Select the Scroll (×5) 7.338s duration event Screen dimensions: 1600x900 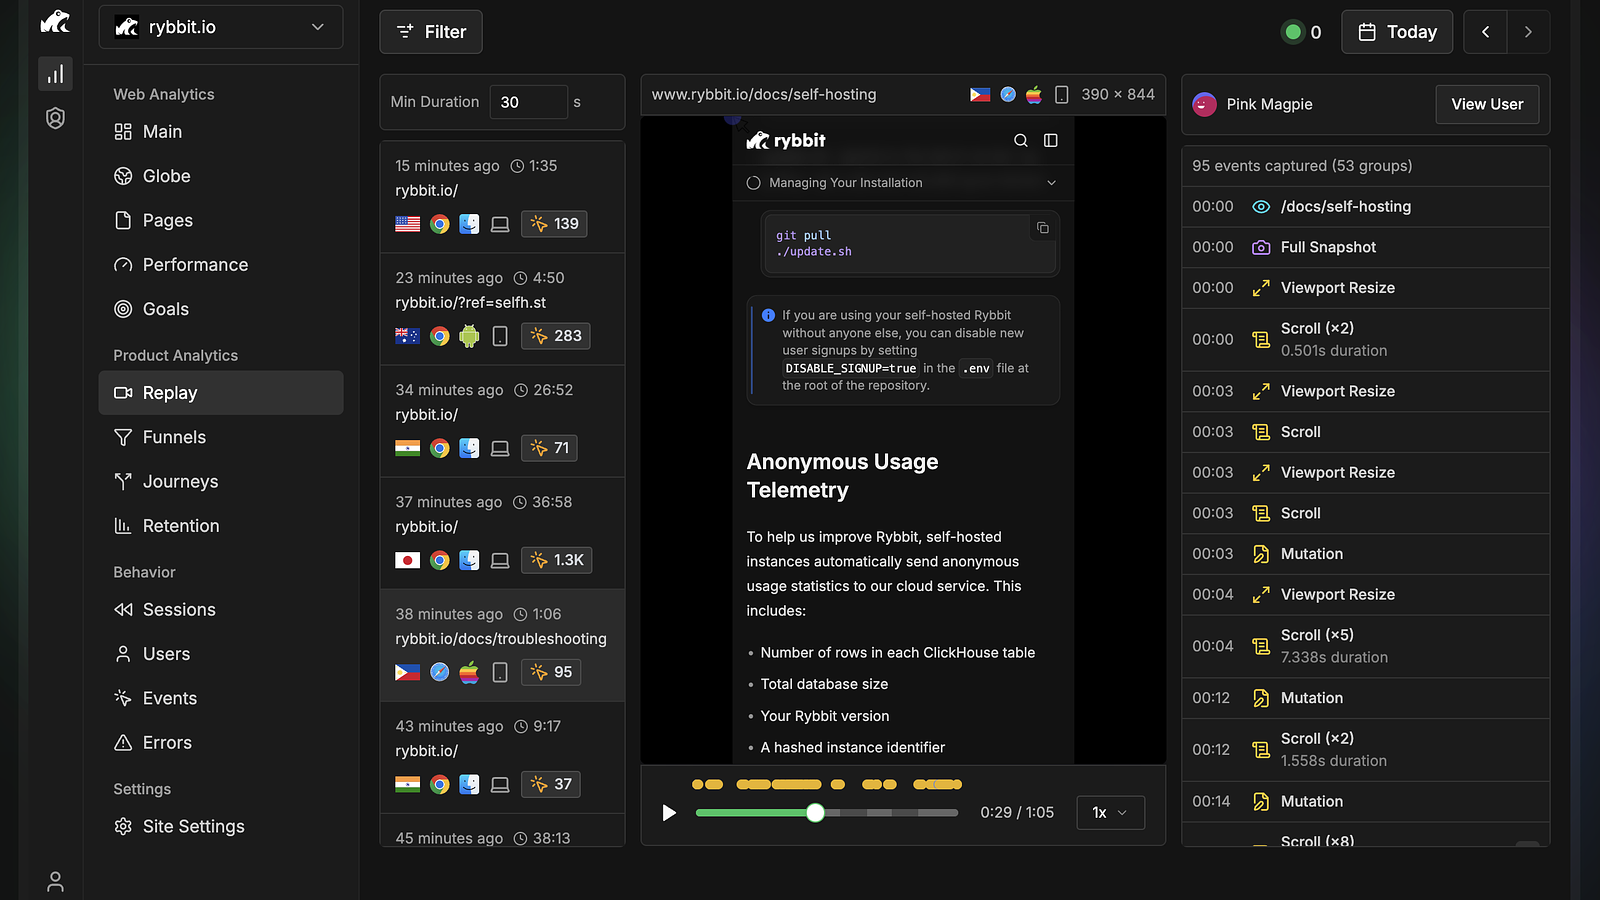pyautogui.click(x=1365, y=646)
